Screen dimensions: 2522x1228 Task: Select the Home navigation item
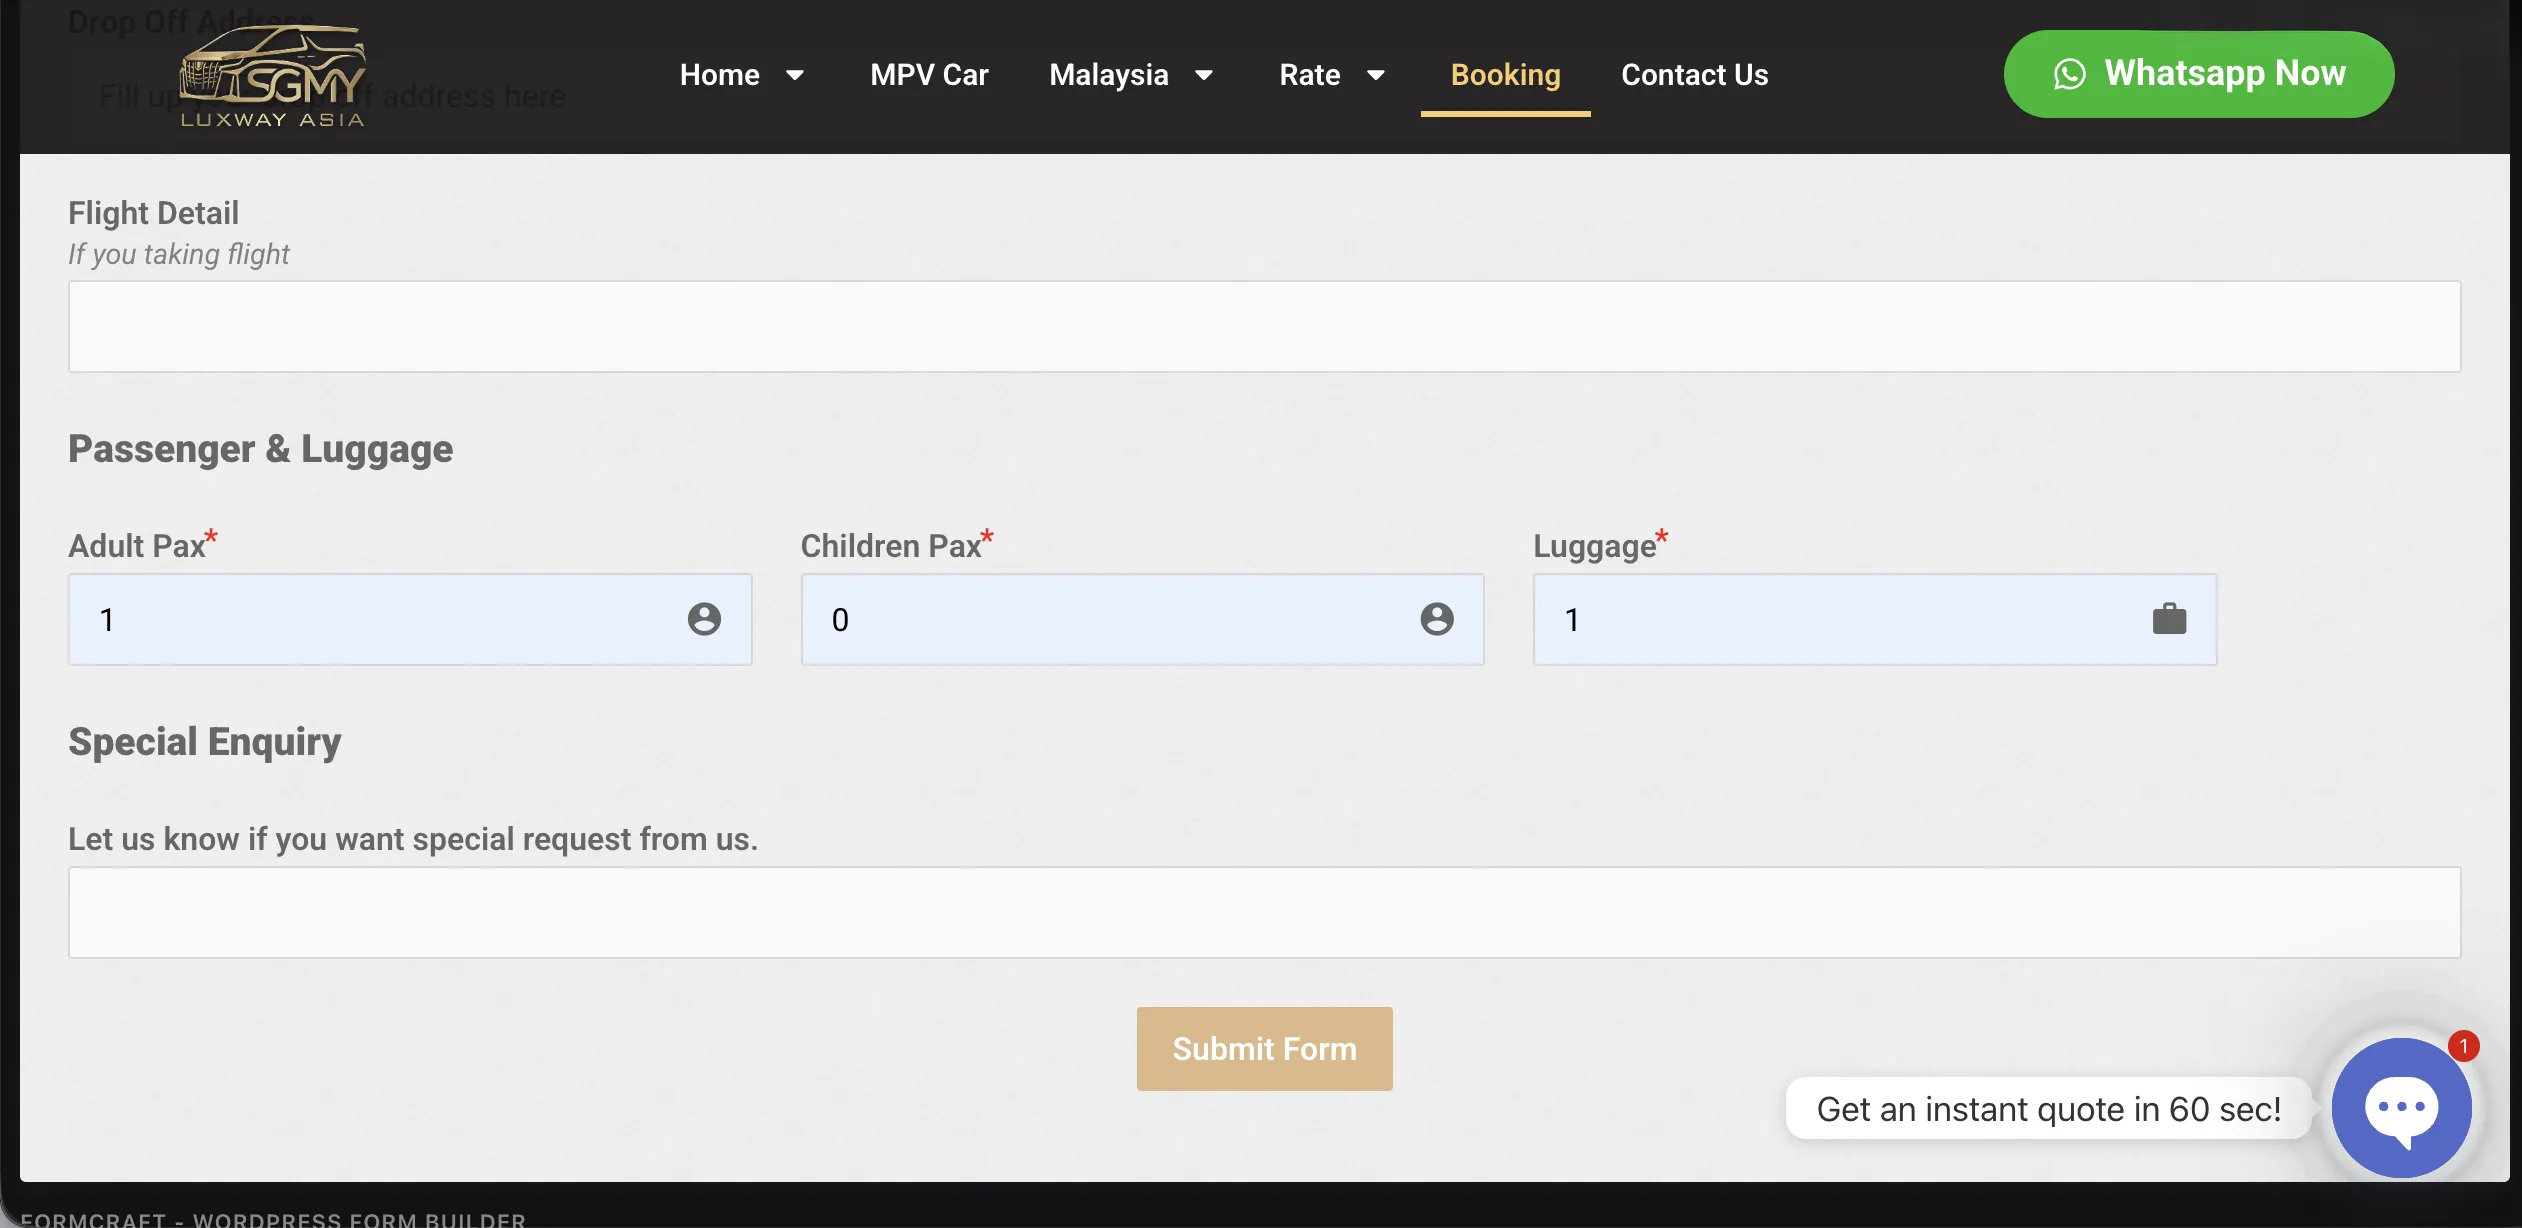[720, 75]
